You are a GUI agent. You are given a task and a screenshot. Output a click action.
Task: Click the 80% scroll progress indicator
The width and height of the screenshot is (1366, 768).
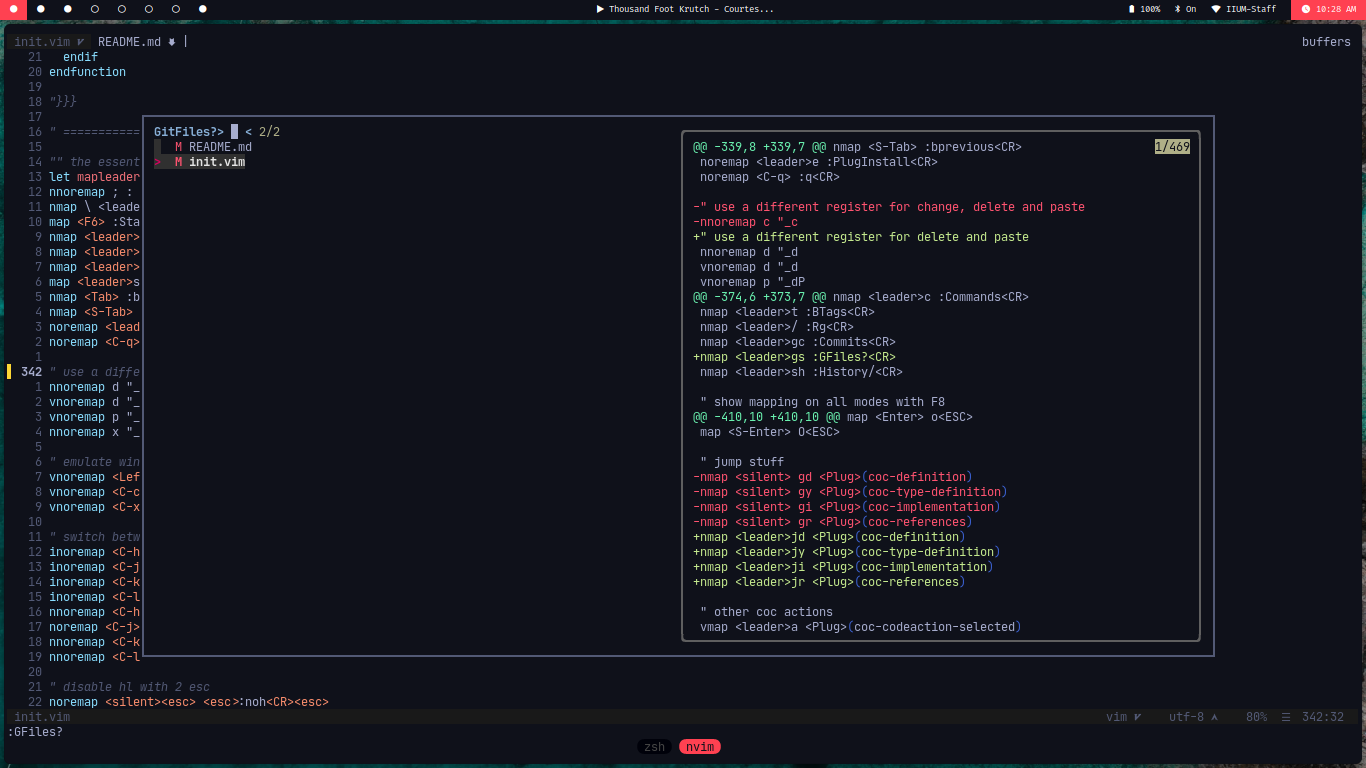[x=1255, y=717]
